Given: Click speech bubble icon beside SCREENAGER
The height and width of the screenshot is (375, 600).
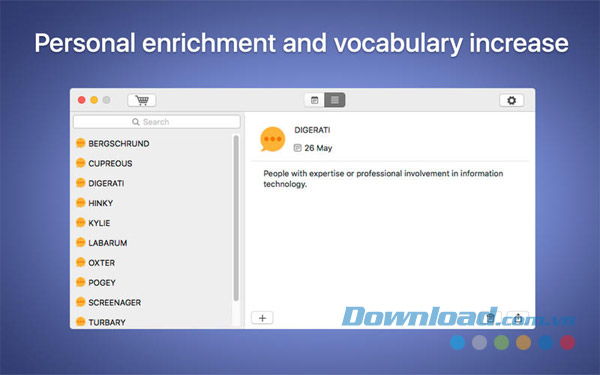Looking at the screenshot, I should [80, 302].
